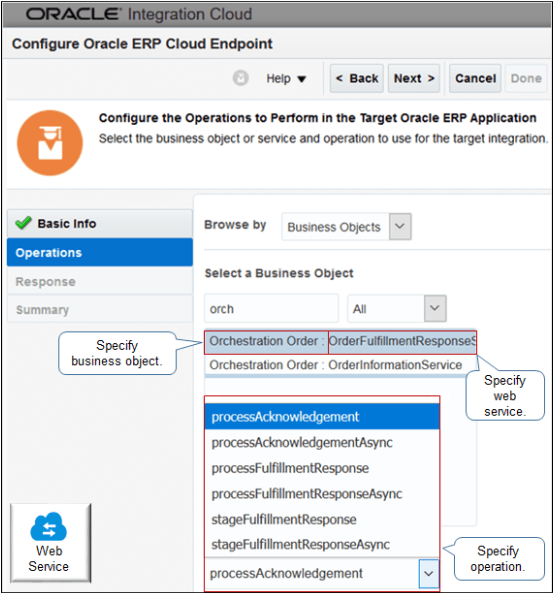Screen dimensions: 554x594
Task: Select the Response step
Action: click(x=100, y=281)
